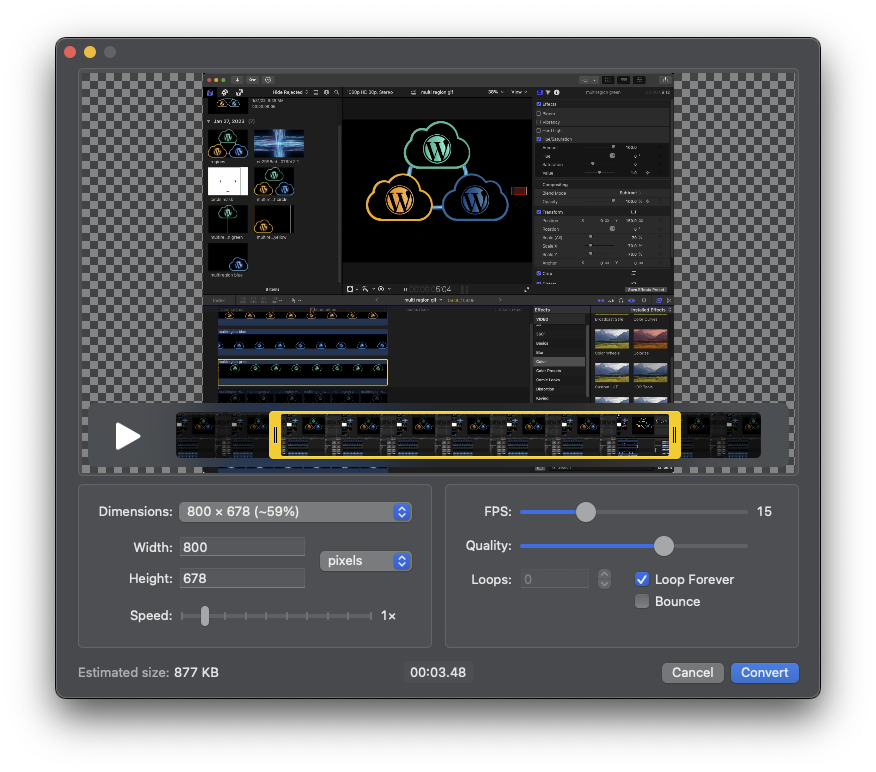Click the Speed slider knob

tap(205, 616)
